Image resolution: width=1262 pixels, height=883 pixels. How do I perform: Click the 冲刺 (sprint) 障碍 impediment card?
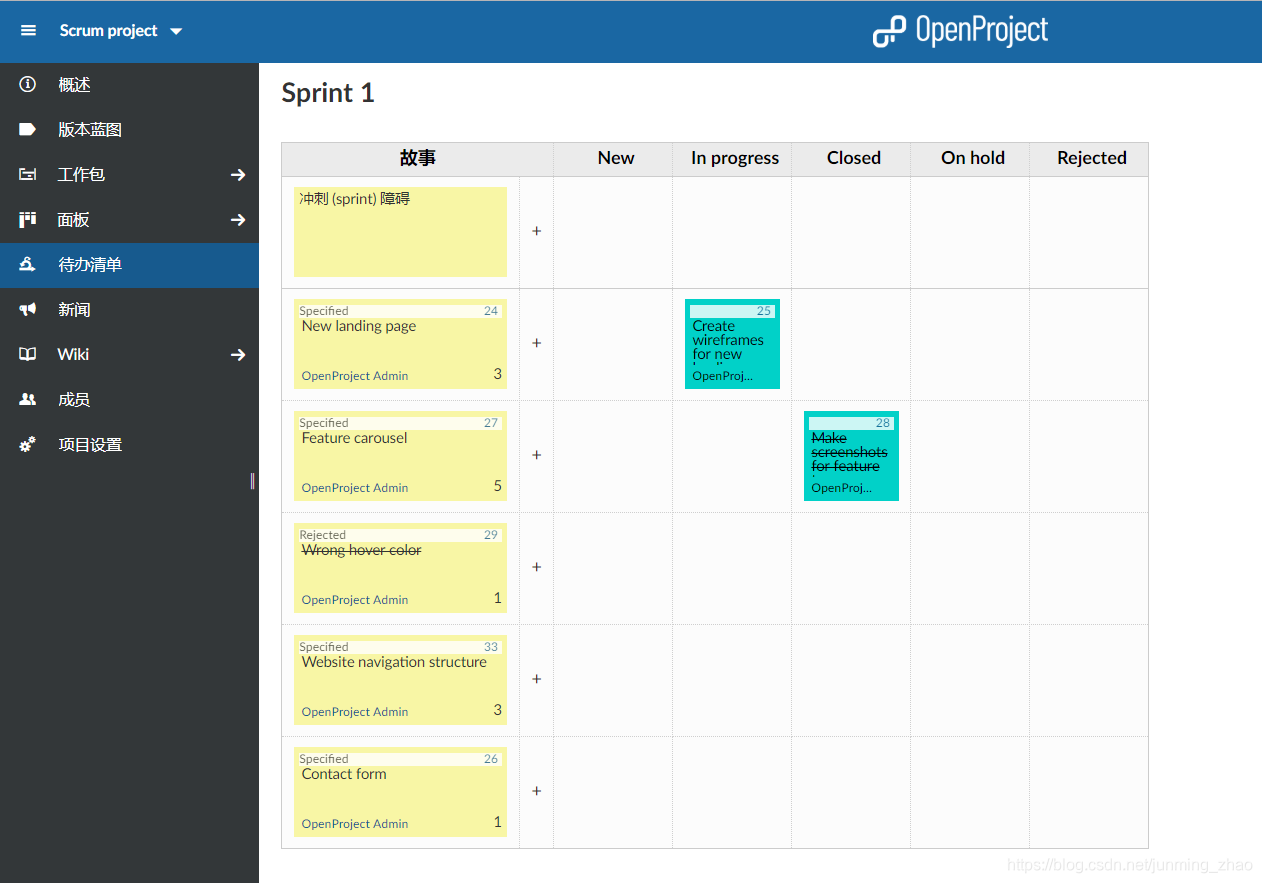pyautogui.click(x=400, y=232)
